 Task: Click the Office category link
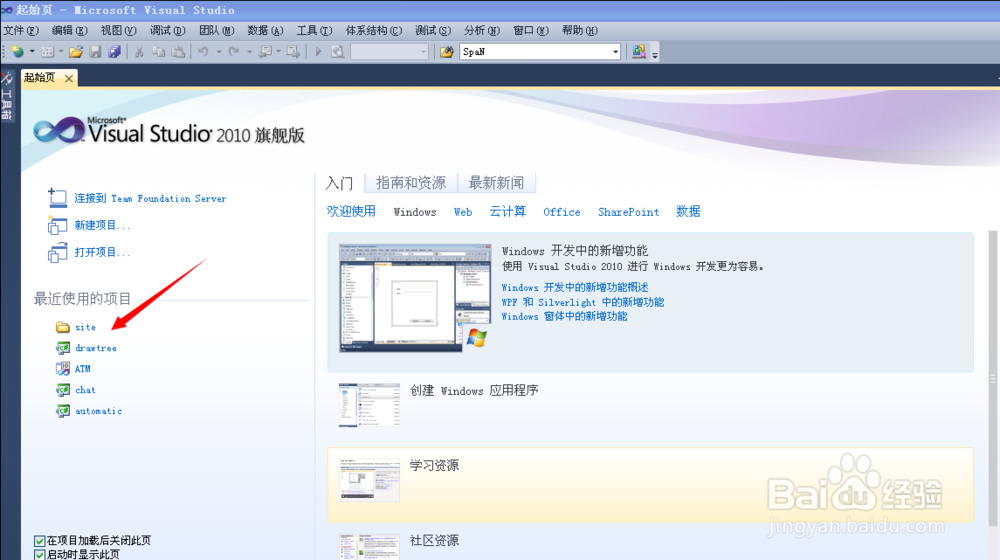(x=562, y=212)
